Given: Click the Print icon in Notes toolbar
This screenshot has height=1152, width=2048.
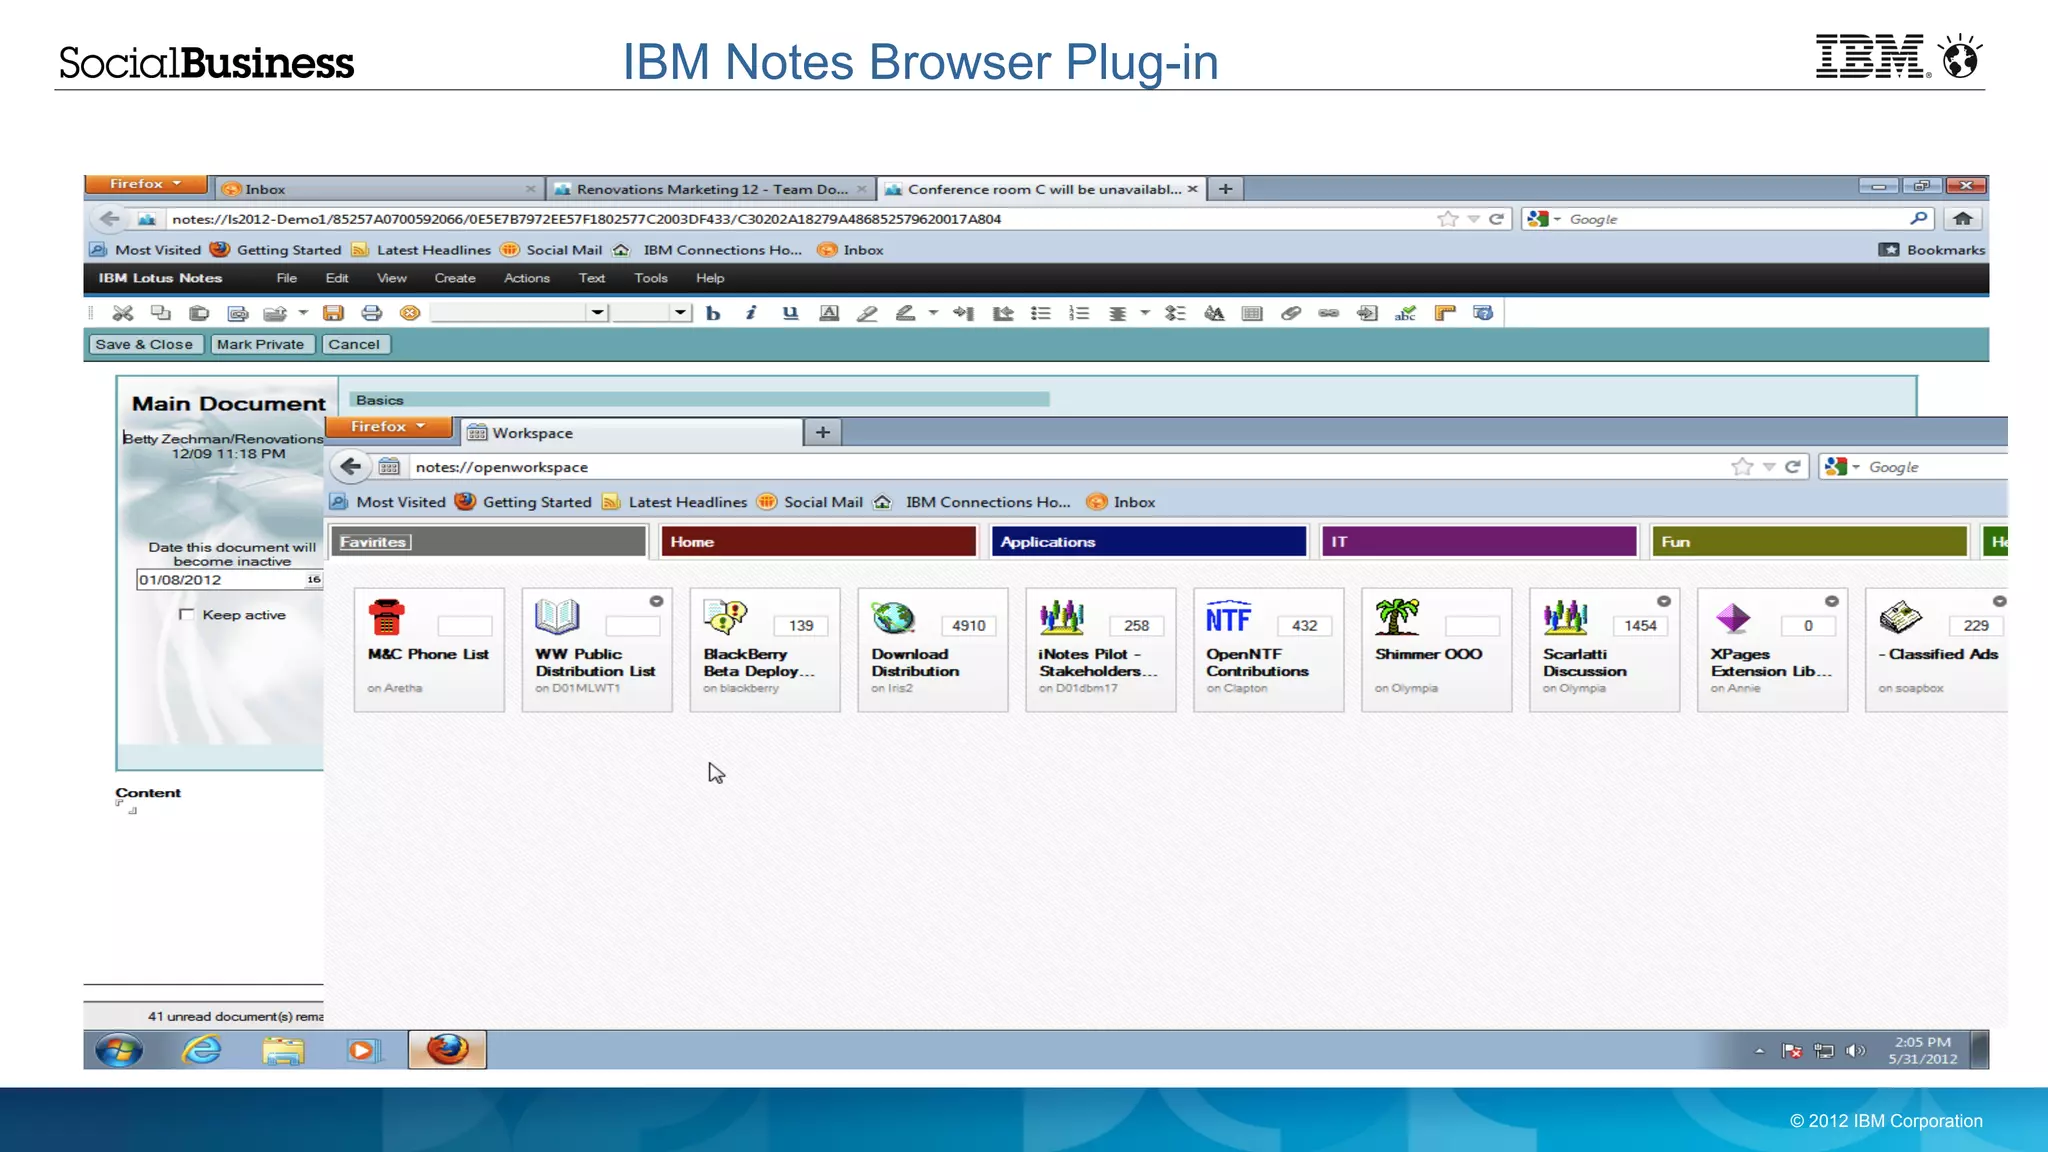Looking at the screenshot, I should [371, 314].
